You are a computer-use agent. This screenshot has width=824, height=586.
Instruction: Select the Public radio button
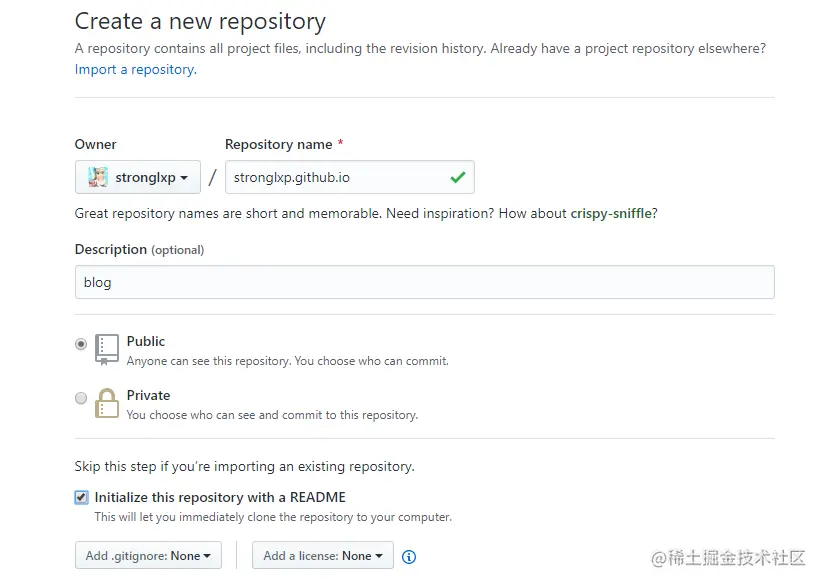[81, 344]
